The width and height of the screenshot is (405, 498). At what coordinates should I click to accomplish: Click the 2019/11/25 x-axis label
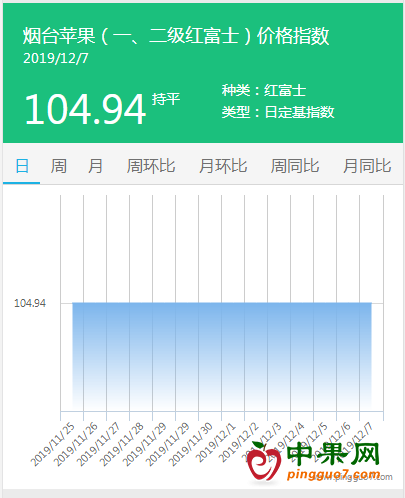pos(53,444)
